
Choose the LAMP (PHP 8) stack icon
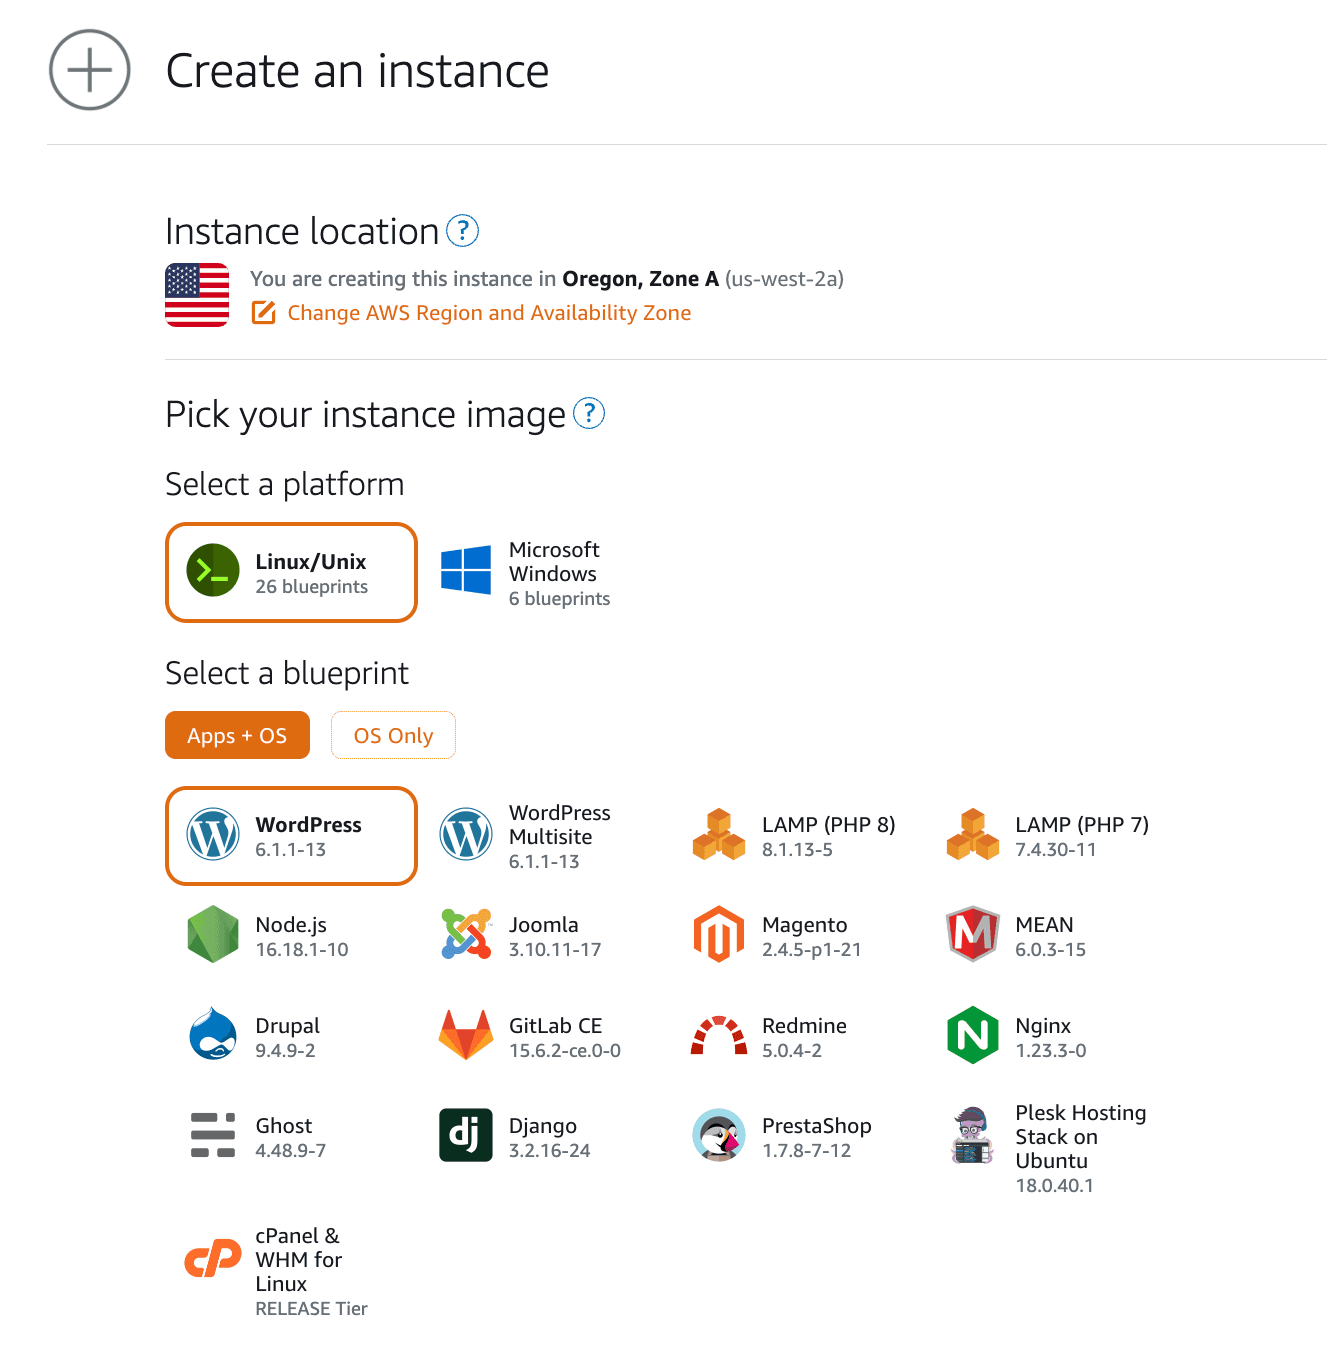click(719, 835)
